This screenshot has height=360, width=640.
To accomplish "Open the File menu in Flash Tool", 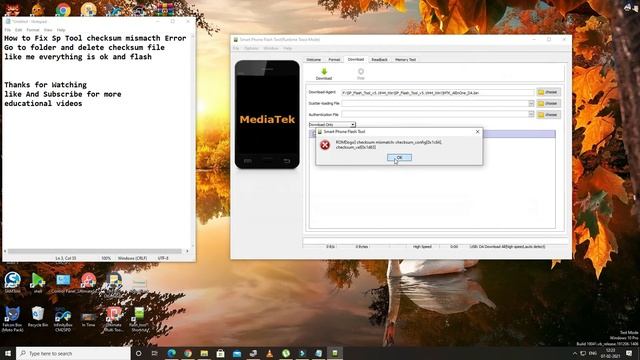I will [x=236, y=48].
